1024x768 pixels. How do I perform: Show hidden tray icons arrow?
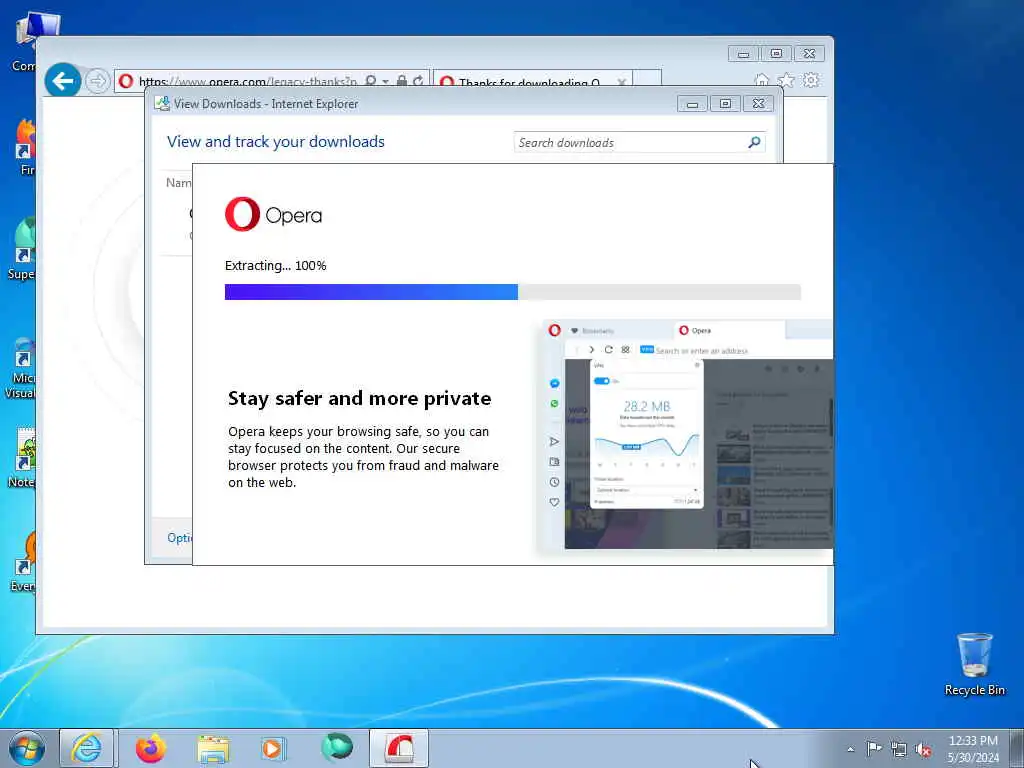850,749
